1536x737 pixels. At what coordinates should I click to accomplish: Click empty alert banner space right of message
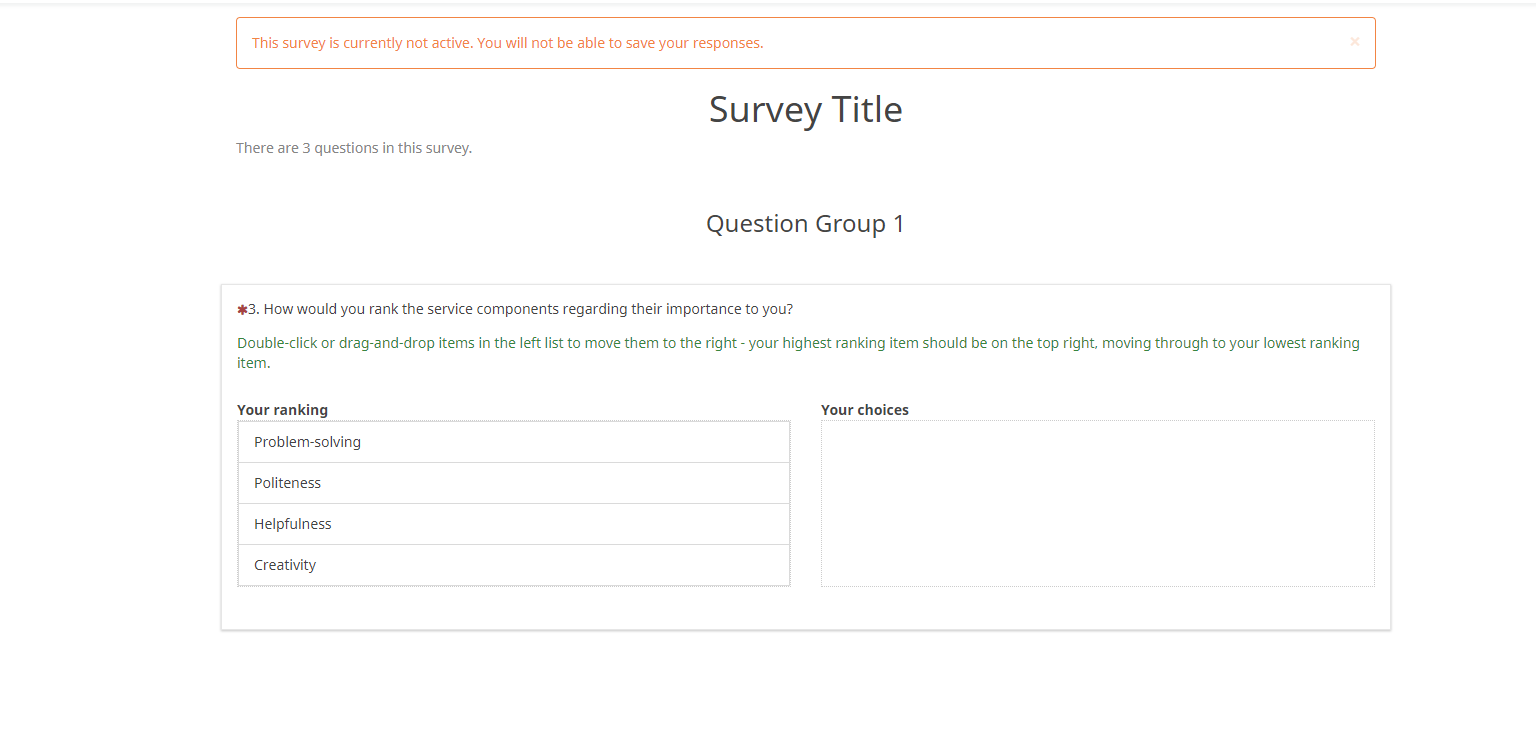[x=1050, y=43]
